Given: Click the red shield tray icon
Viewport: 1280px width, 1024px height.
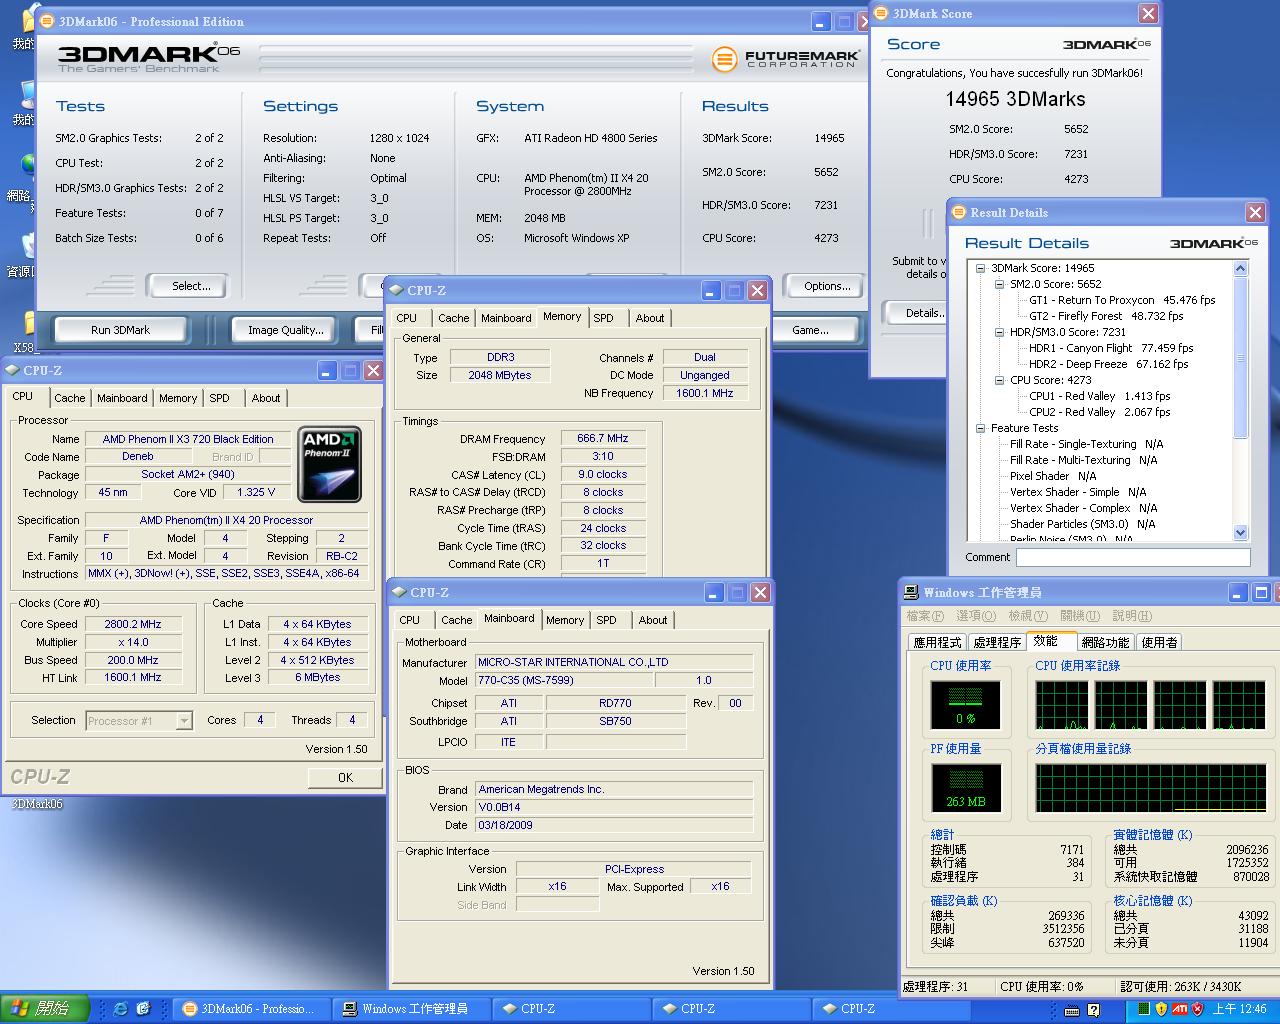Looking at the screenshot, I should click(x=1197, y=1009).
